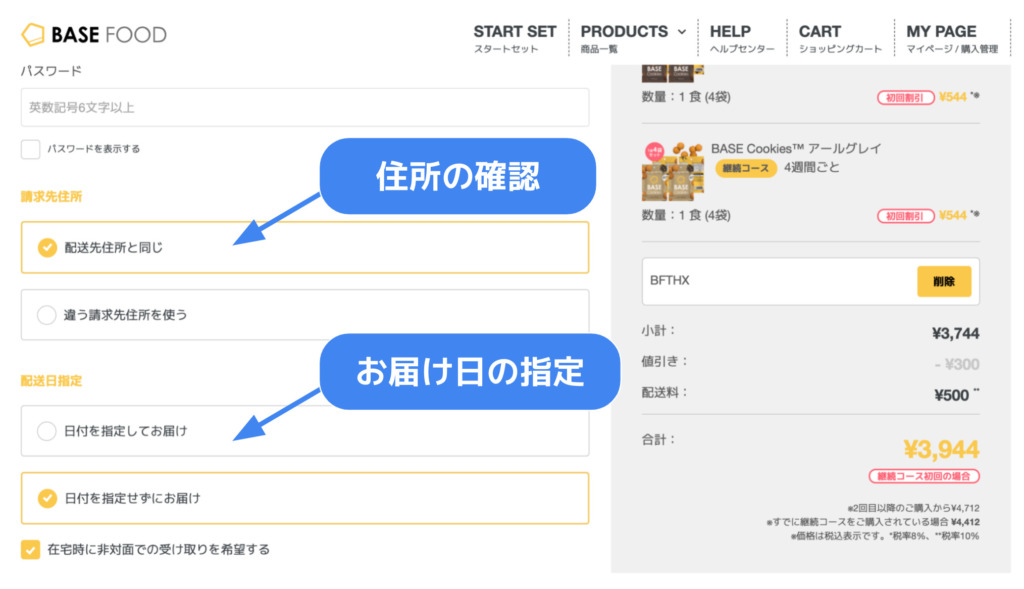This screenshot has height=589, width=1024.
Task: Click the 配送日指定 section heading
Action: (x=52, y=381)
